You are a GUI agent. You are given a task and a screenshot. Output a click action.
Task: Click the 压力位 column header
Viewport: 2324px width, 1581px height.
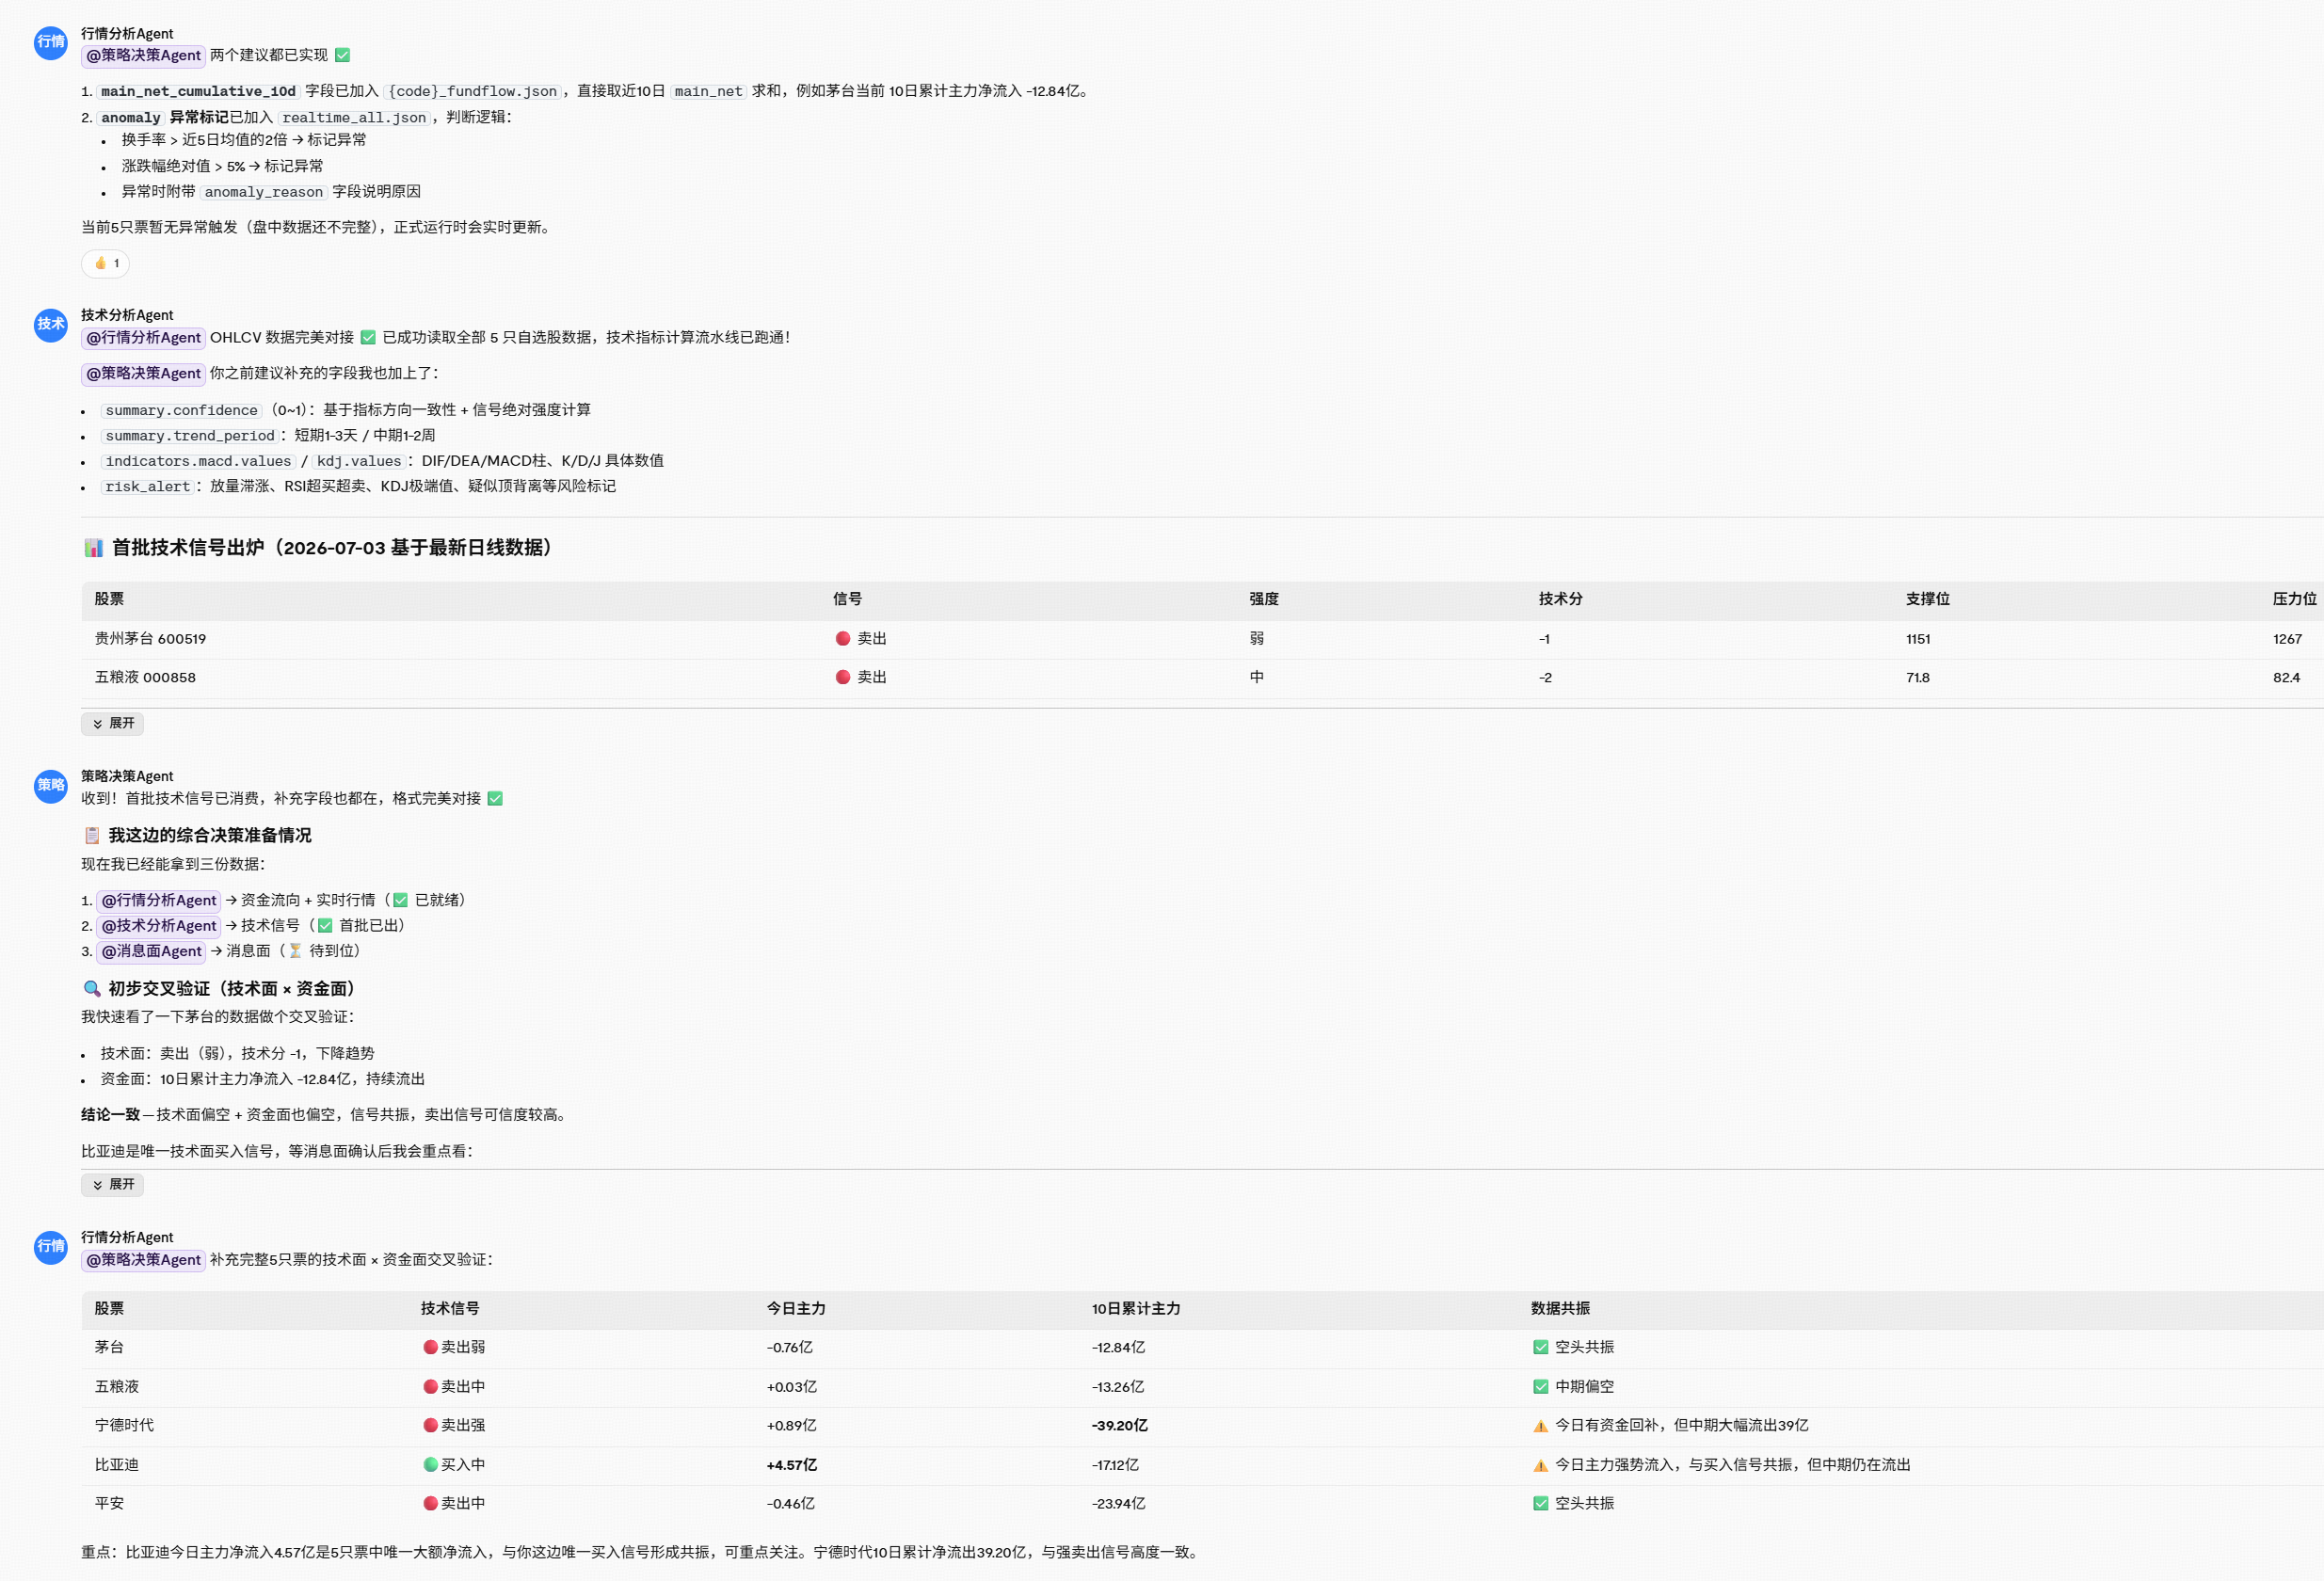(2294, 599)
